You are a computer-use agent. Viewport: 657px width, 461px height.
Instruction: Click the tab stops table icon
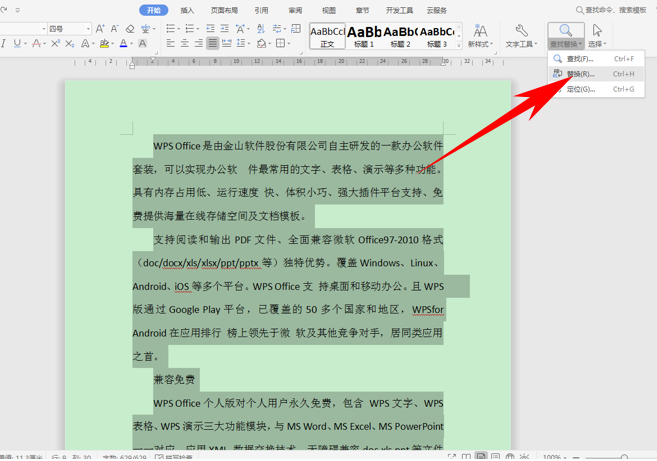296,28
